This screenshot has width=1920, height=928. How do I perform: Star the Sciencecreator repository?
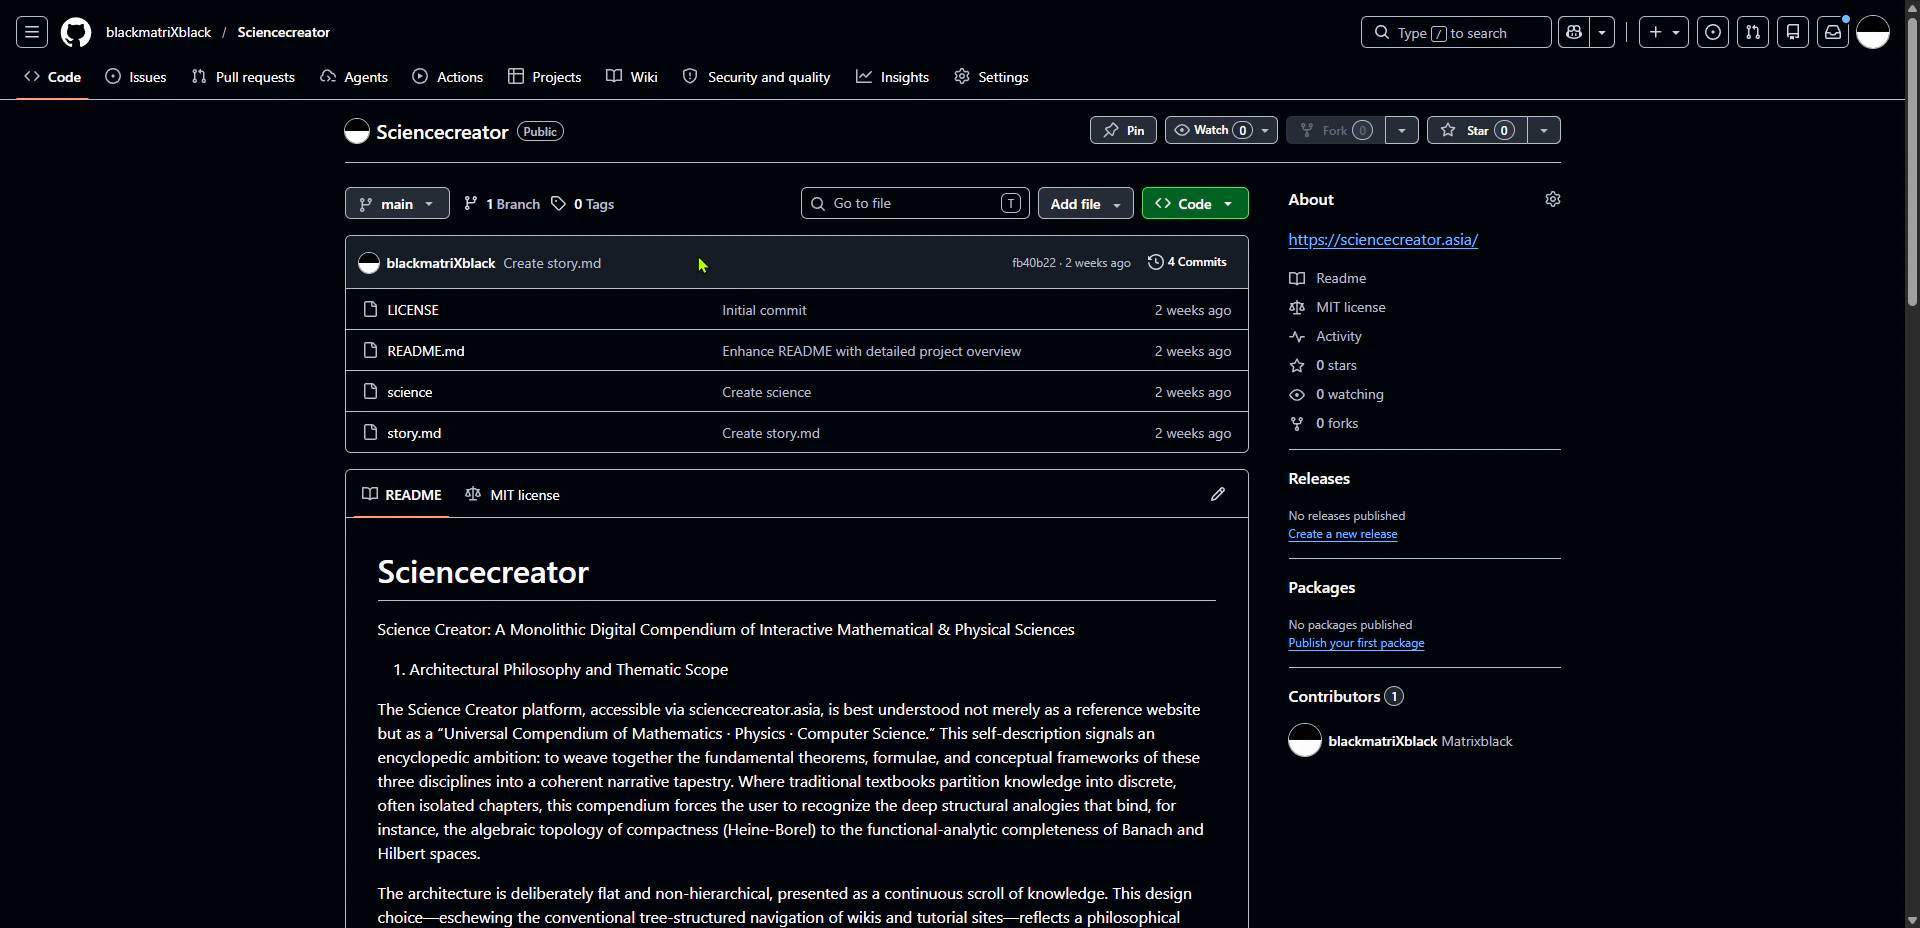point(1477,130)
